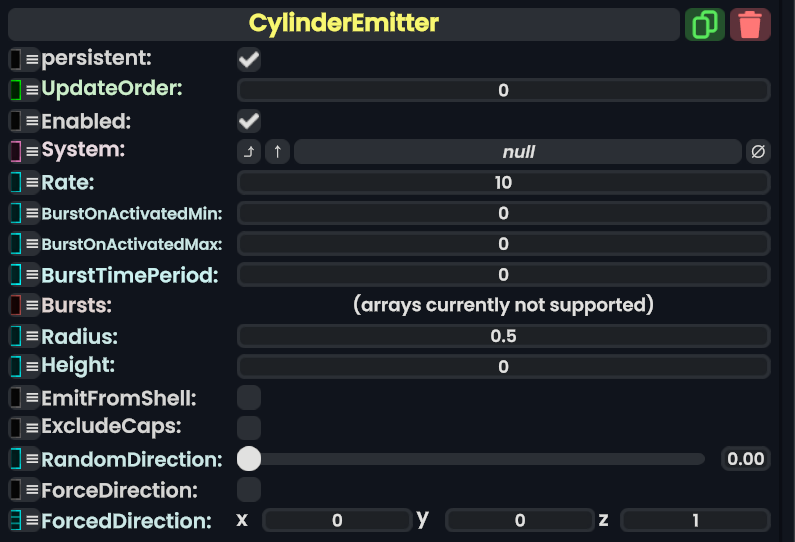Check the ExcludeCaps option
795x542 pixels.
pos(249,428)
